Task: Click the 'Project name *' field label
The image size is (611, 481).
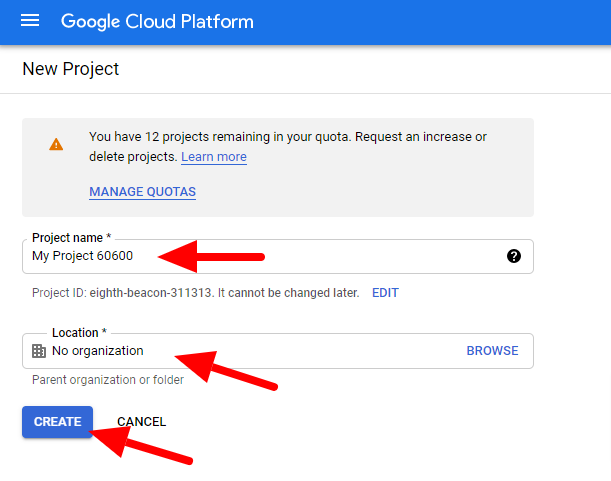Action: click(x=71, y=238)
